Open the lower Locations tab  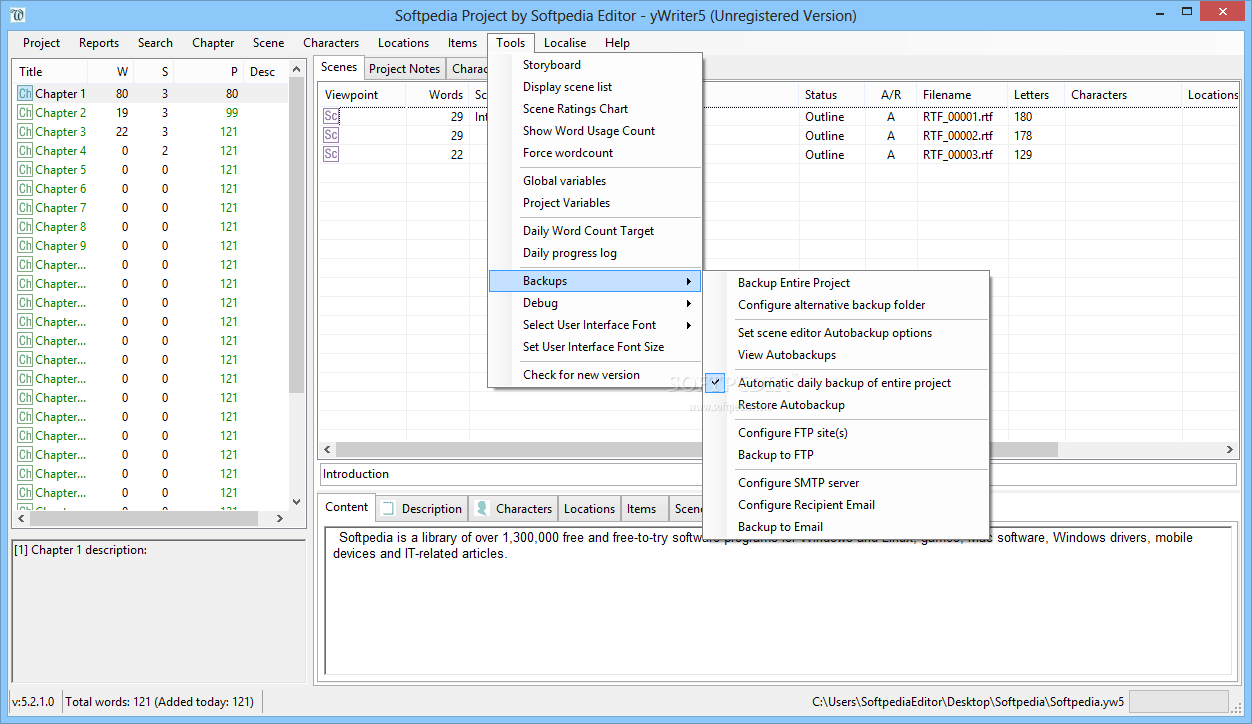(x=589, y=509)
